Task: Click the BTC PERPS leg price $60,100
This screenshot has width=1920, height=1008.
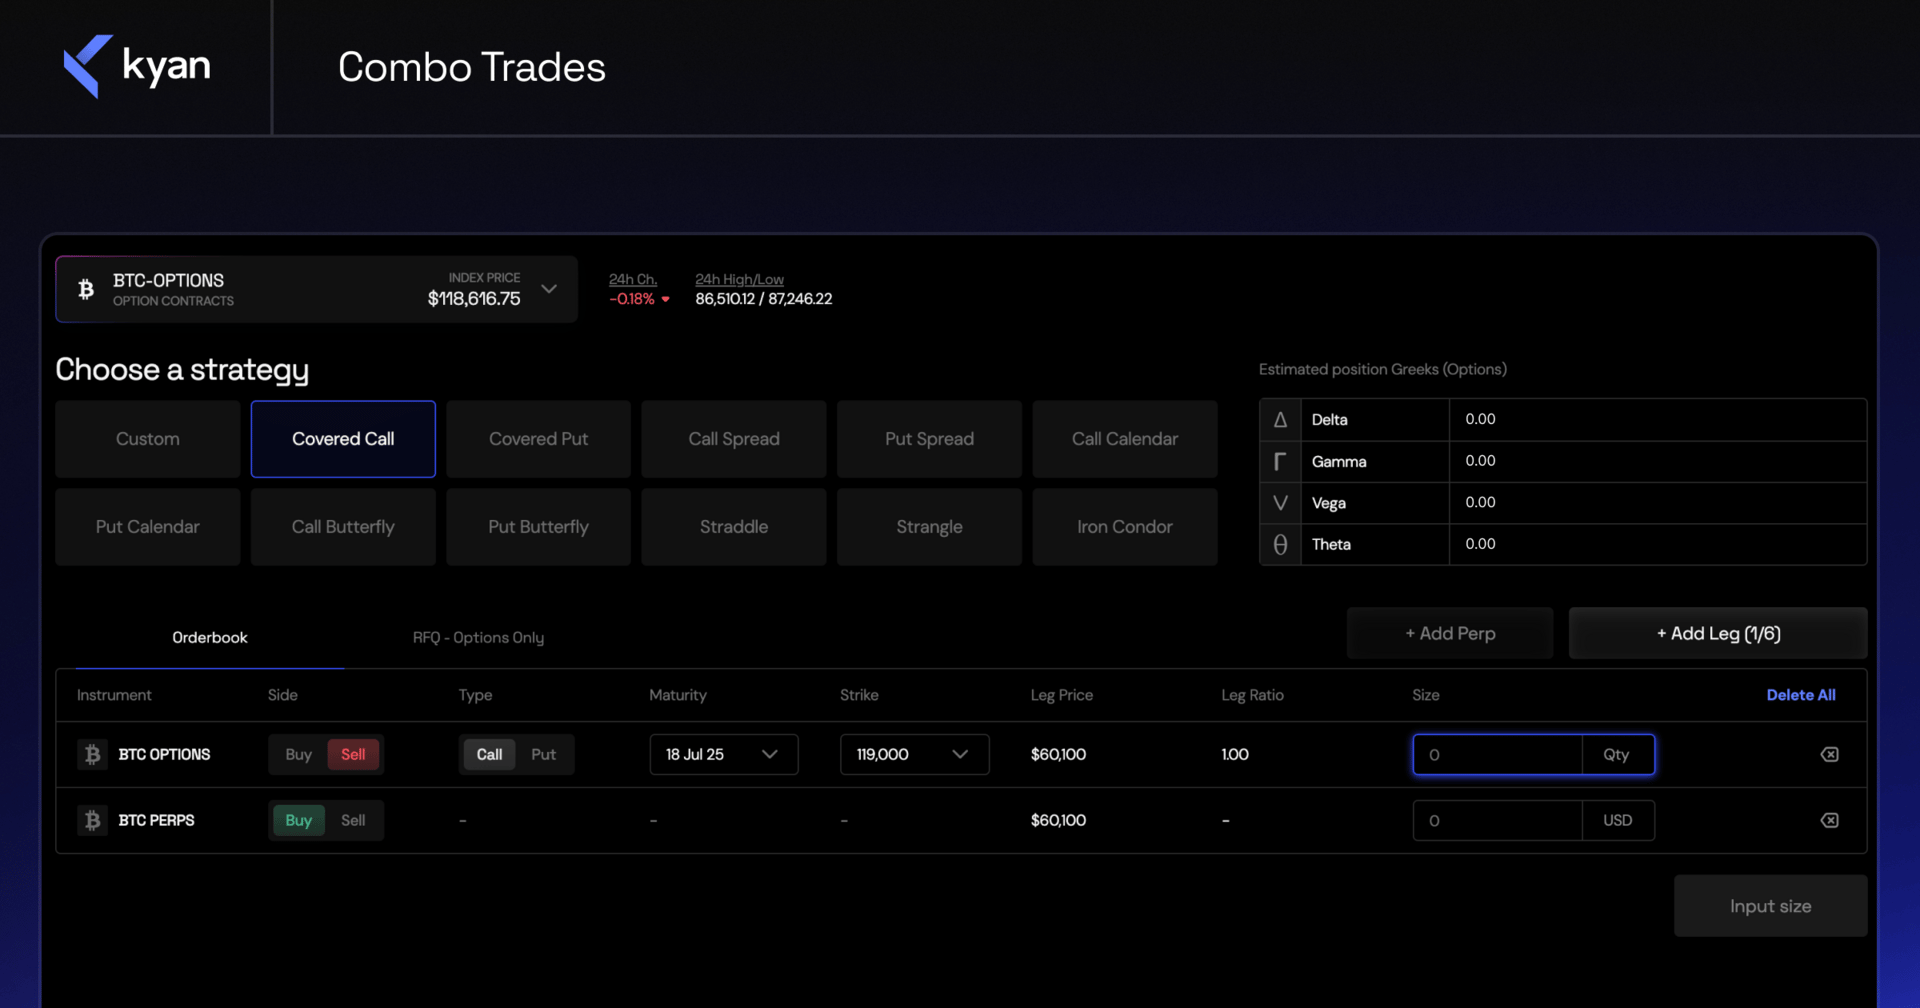Action: click(1058, 820)
